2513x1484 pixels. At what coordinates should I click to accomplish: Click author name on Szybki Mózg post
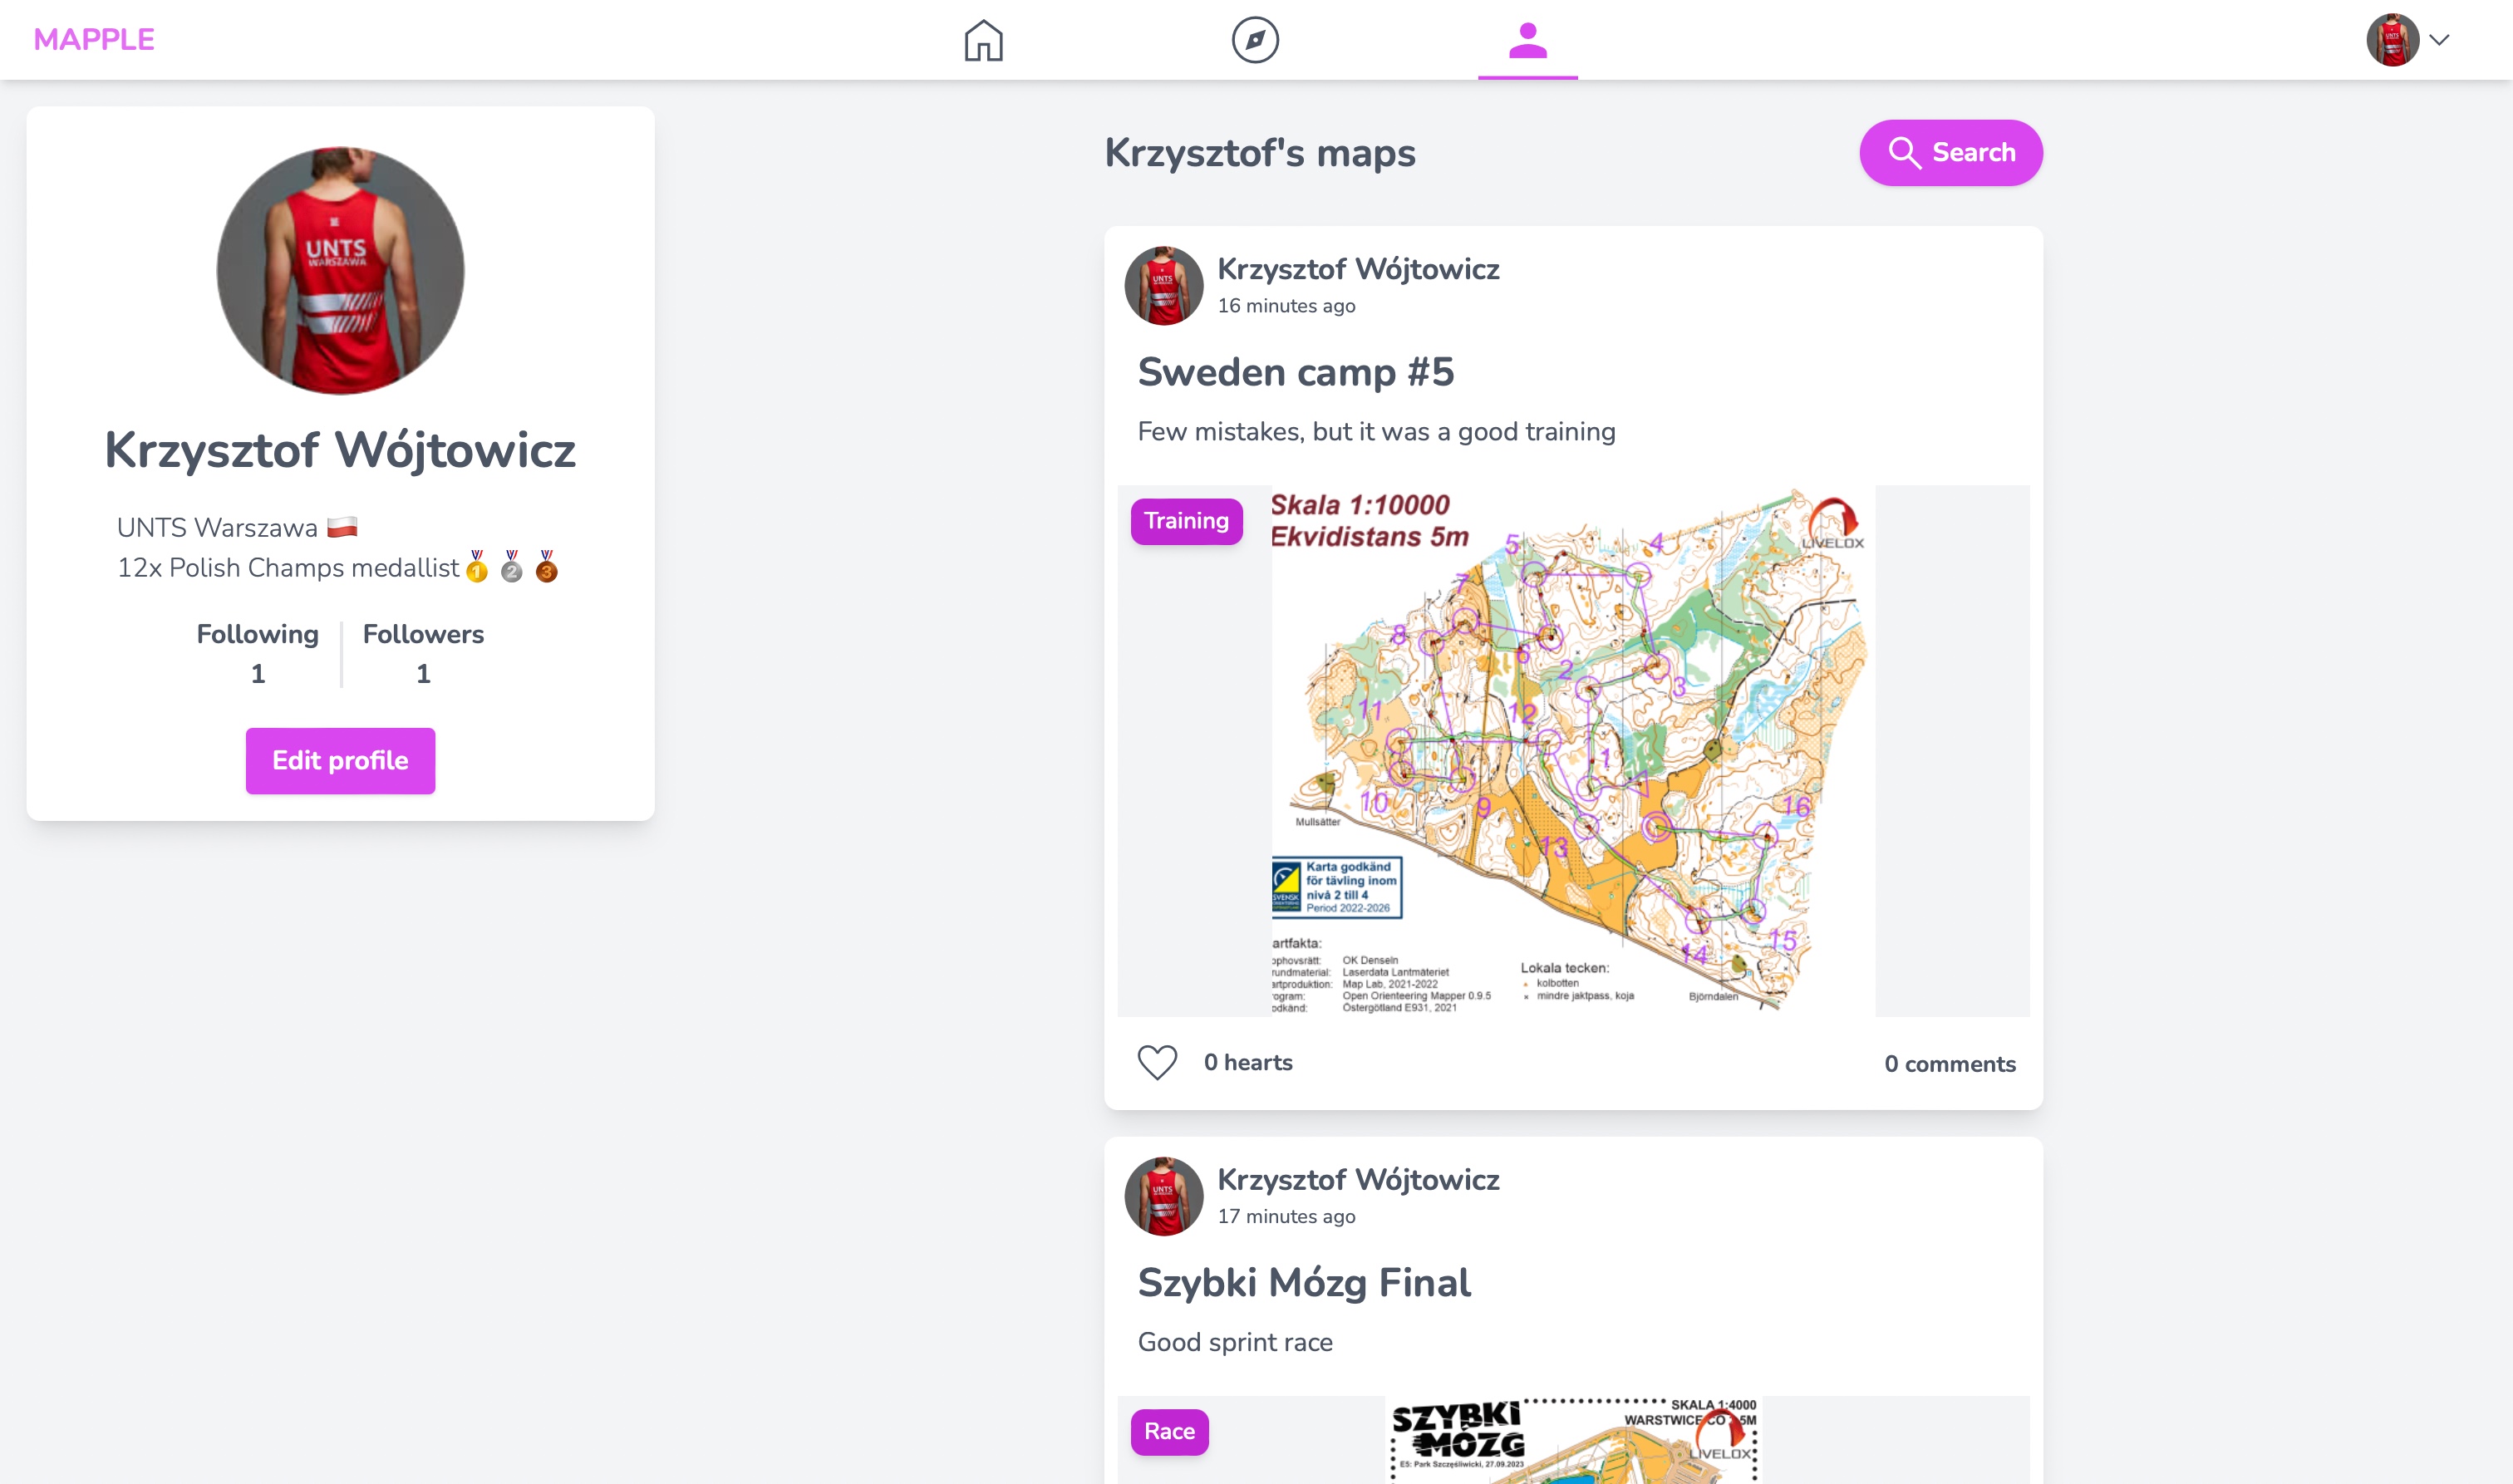click(1358, 1180)
